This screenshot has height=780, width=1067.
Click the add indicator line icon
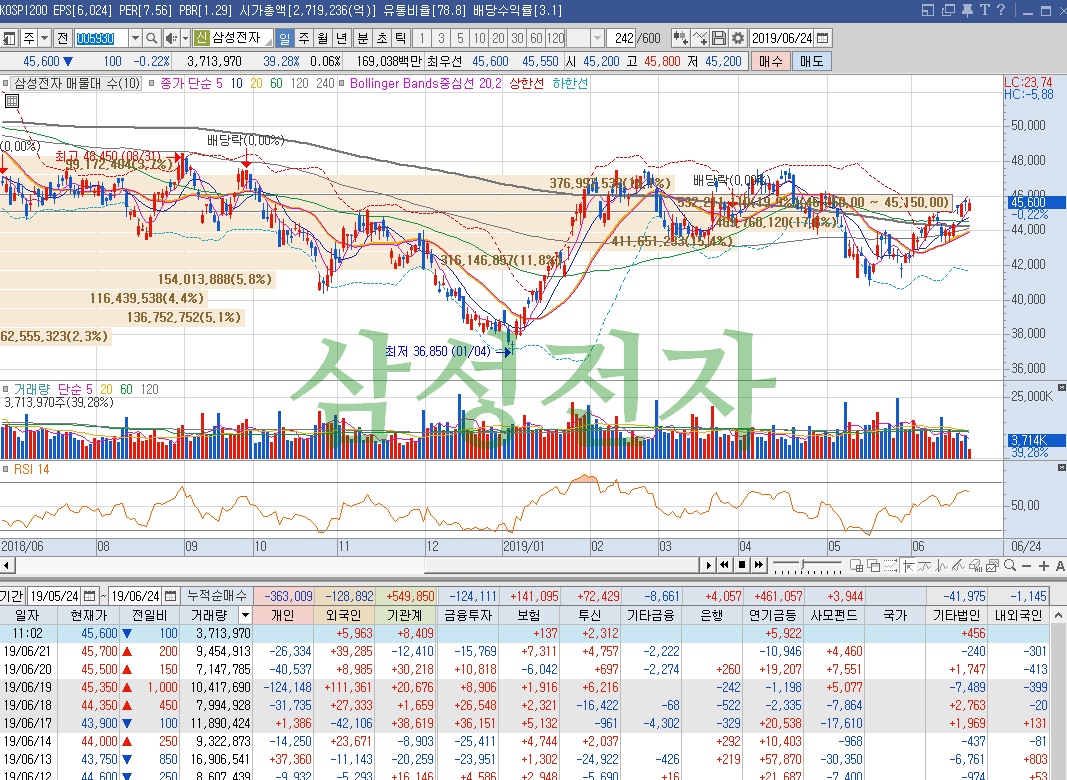click(x=700, y=38)
